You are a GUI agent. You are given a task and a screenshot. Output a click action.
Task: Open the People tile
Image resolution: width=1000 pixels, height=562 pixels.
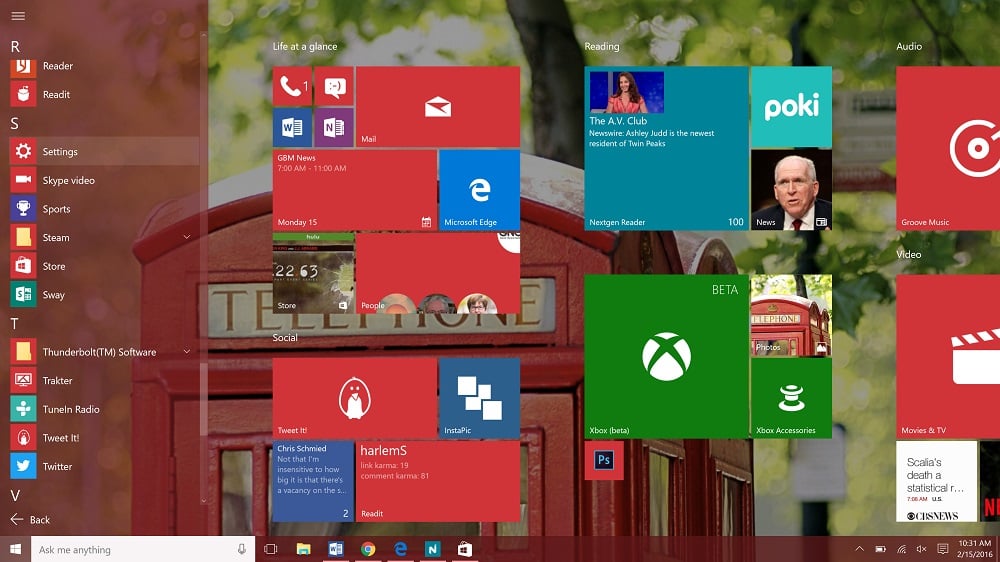[438, 273]
